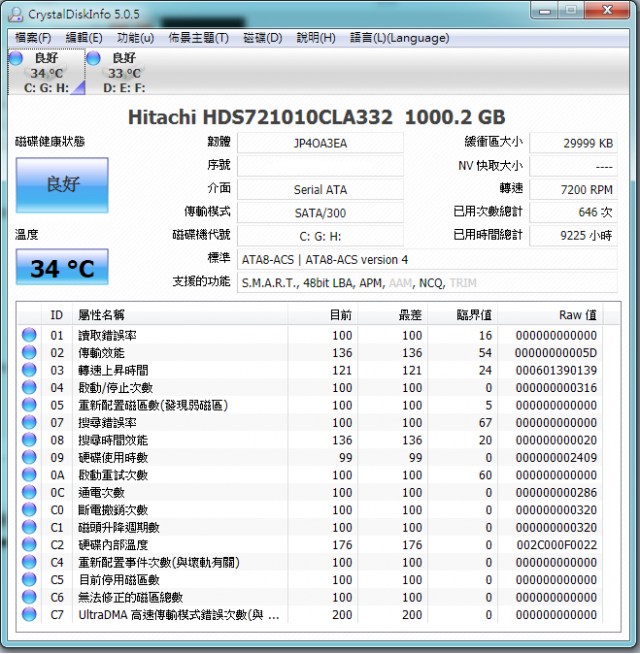Click raw value 002C000F0022
The height and width of the screenshot is (654, 640).
[x=557, y=545]
